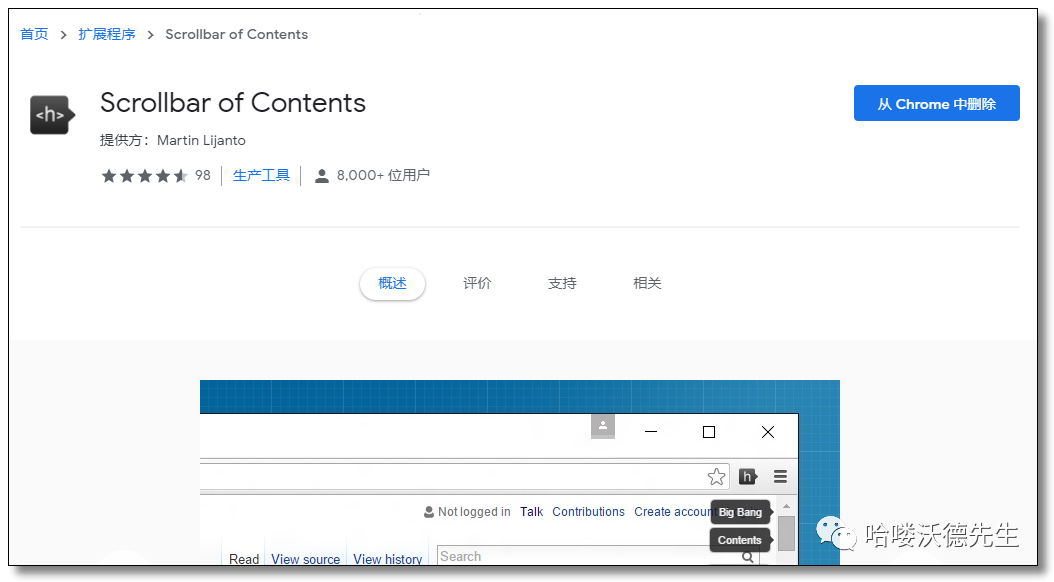The height and width of the screenshot is (582, 1054).
Task: Click the preview screenshot image
Action: (x=520, y=472)
